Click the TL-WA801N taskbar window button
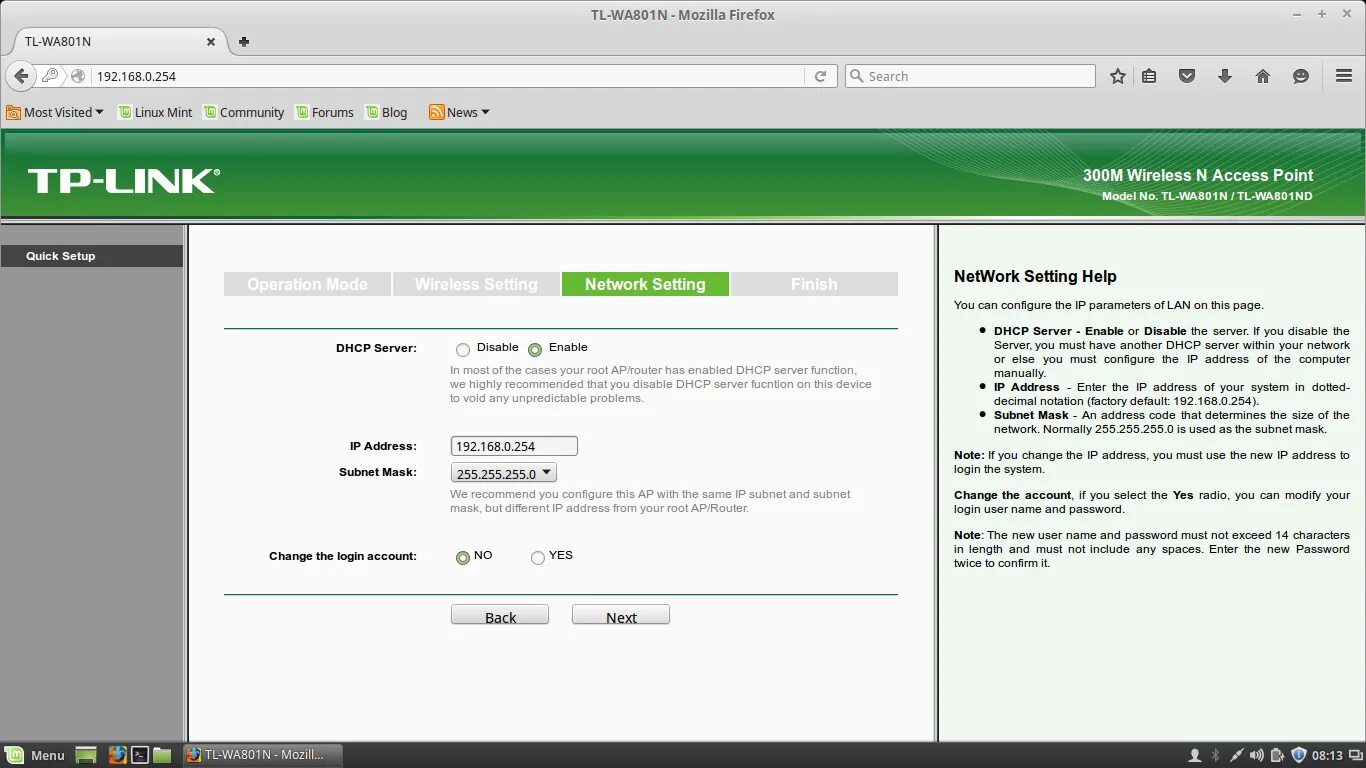This screenshot has width=1366, height=768. point(263,755)
